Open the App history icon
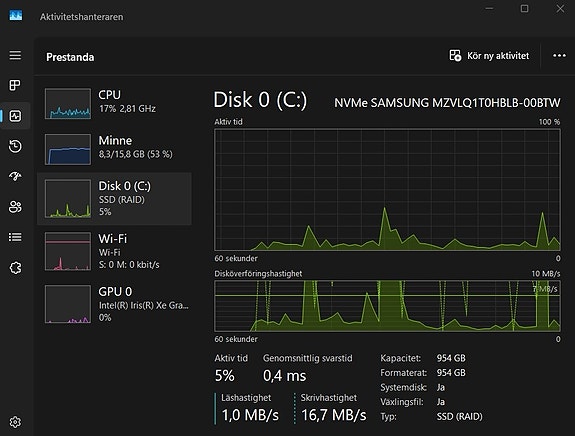This screenshot has width=575, height=436. pyautogui.click(x=15, y=146)
